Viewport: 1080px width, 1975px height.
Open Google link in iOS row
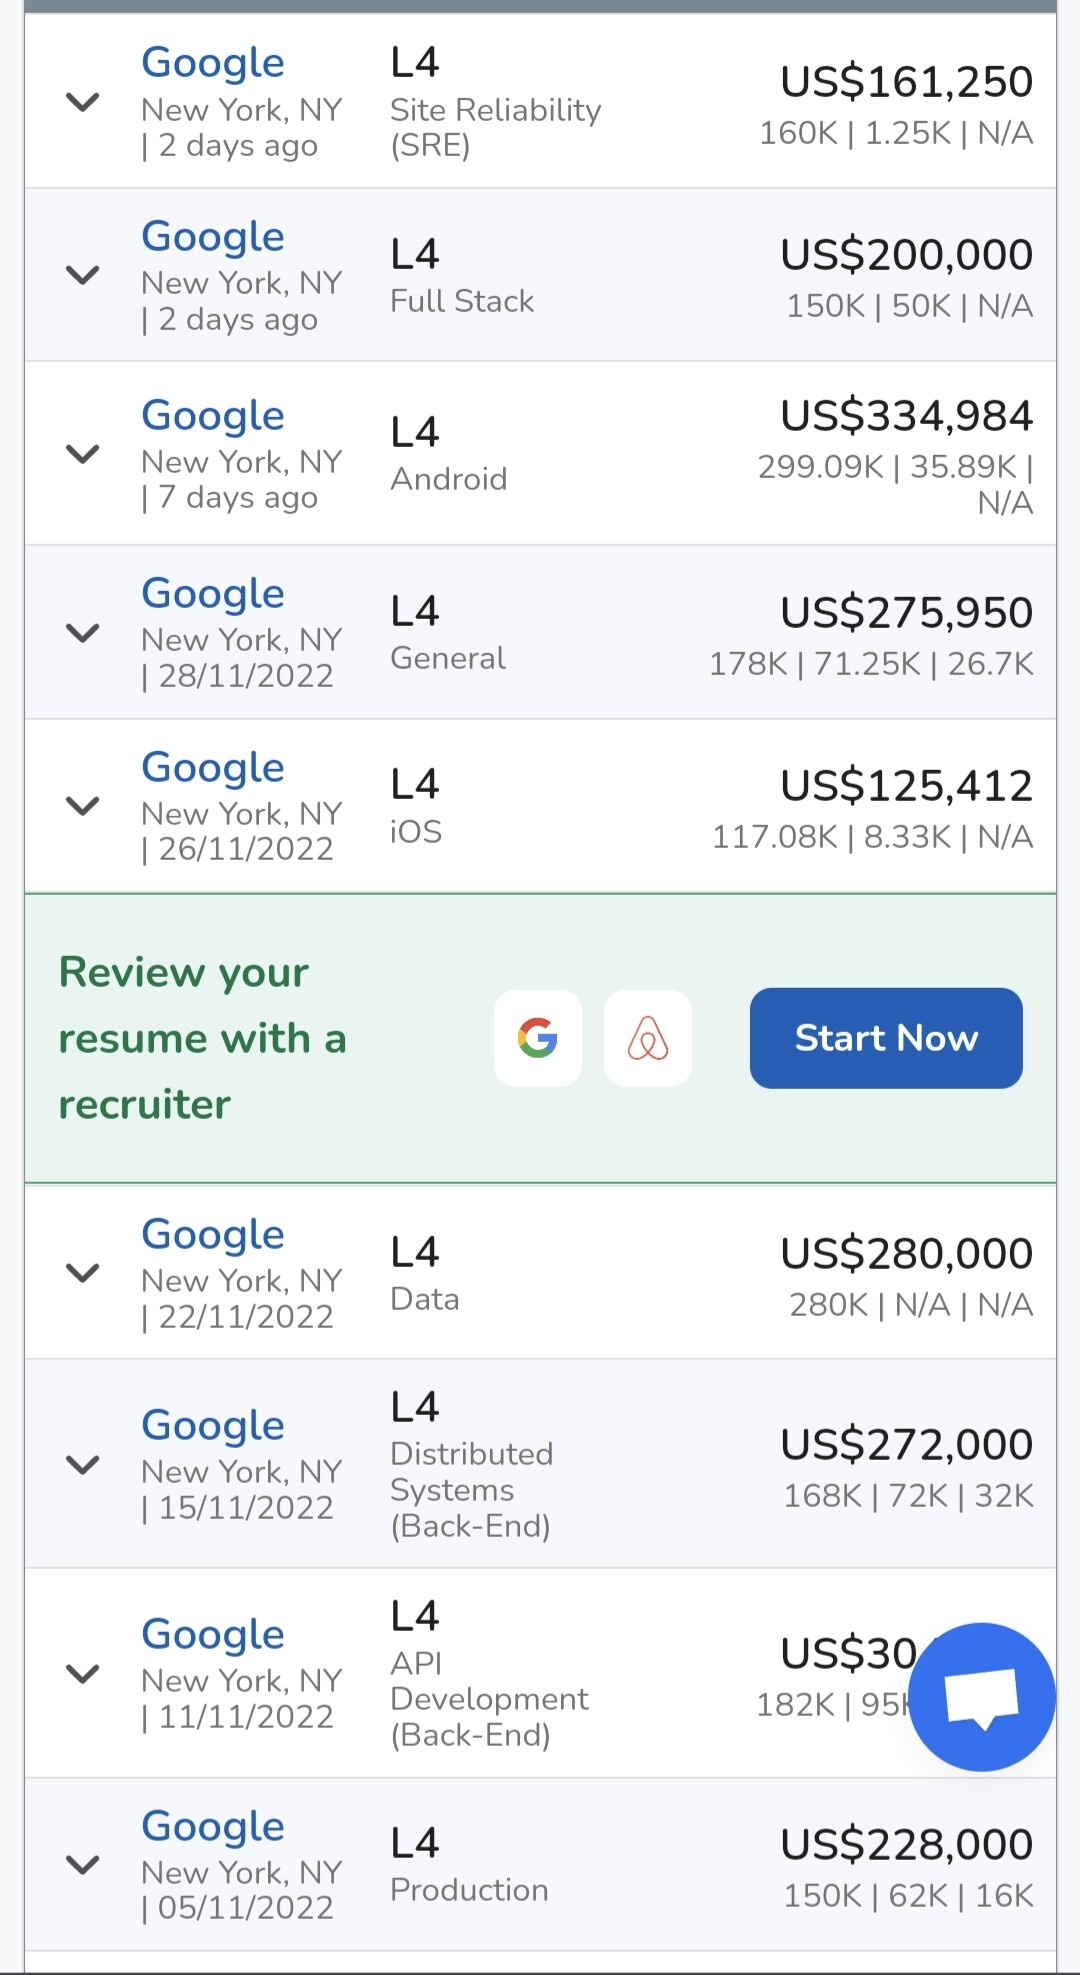coord(213,768)
